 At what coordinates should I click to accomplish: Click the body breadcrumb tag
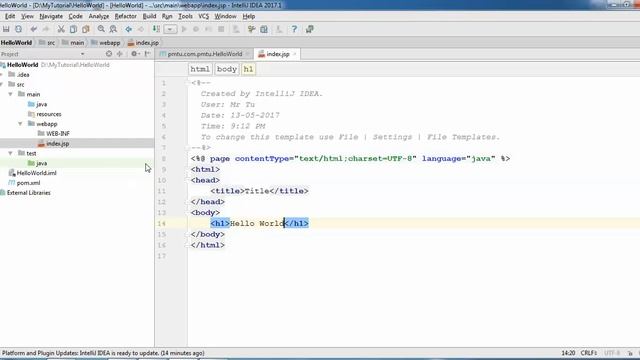[227, 69]
